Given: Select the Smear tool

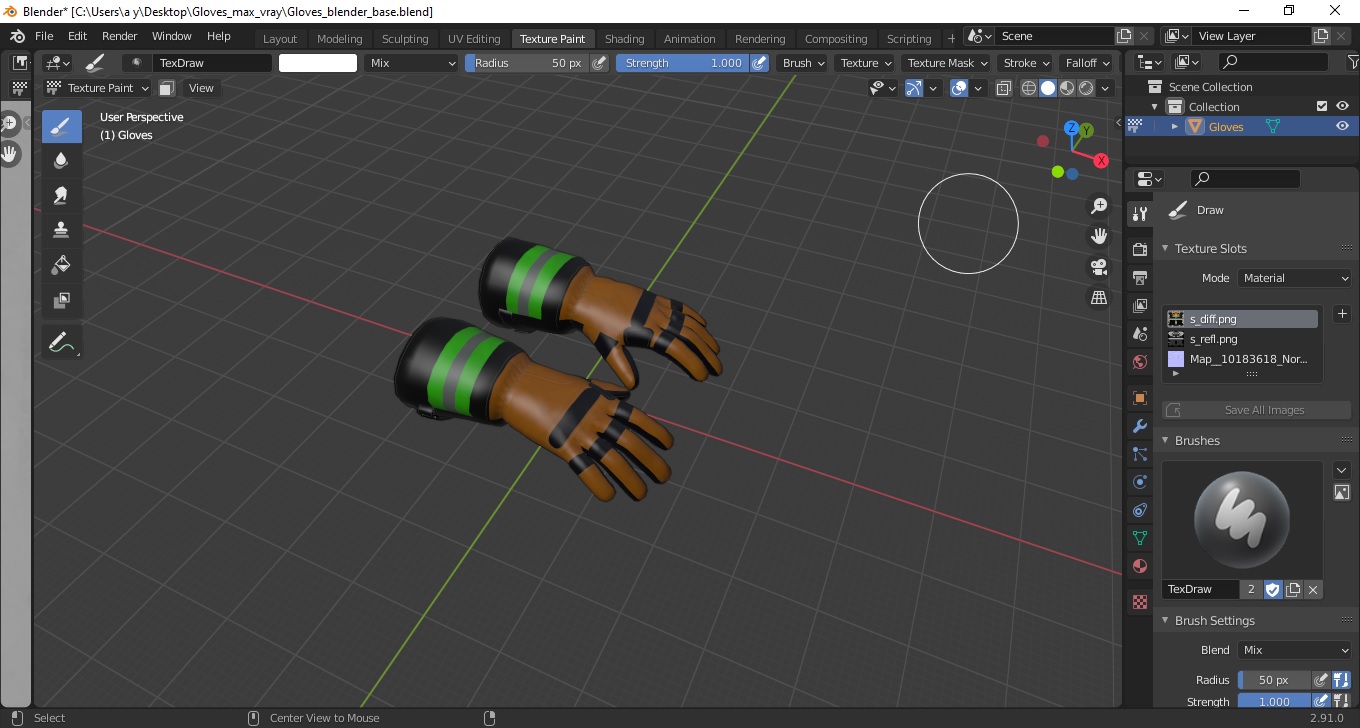Looking at the screenshot, I should (x=61, y=195).
